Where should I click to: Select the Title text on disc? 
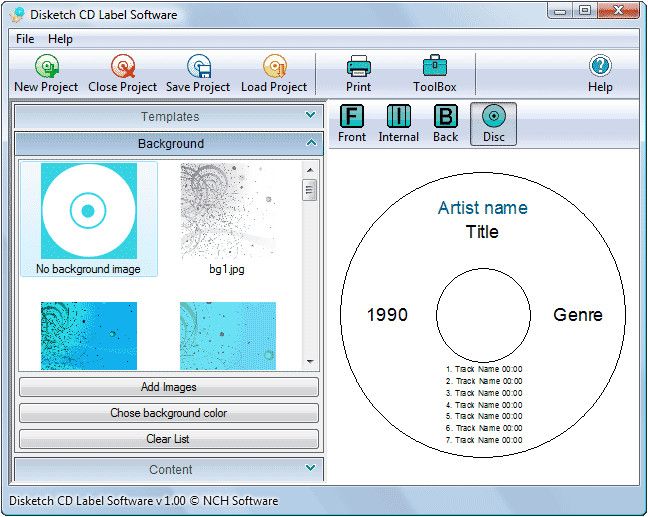tap(482, 231)
